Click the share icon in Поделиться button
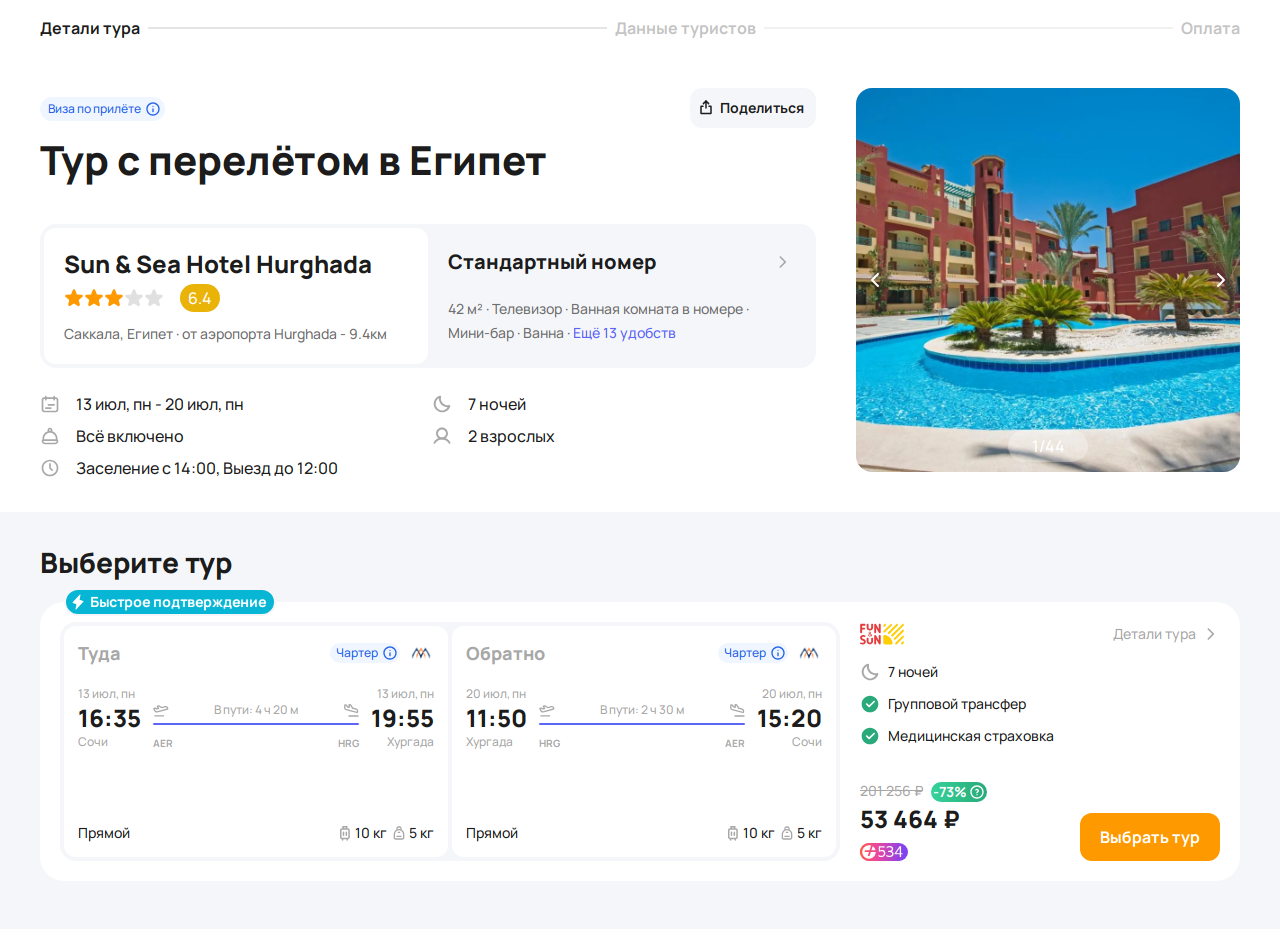This screenshot has height=929, width=1280. [x=706, y=108]
